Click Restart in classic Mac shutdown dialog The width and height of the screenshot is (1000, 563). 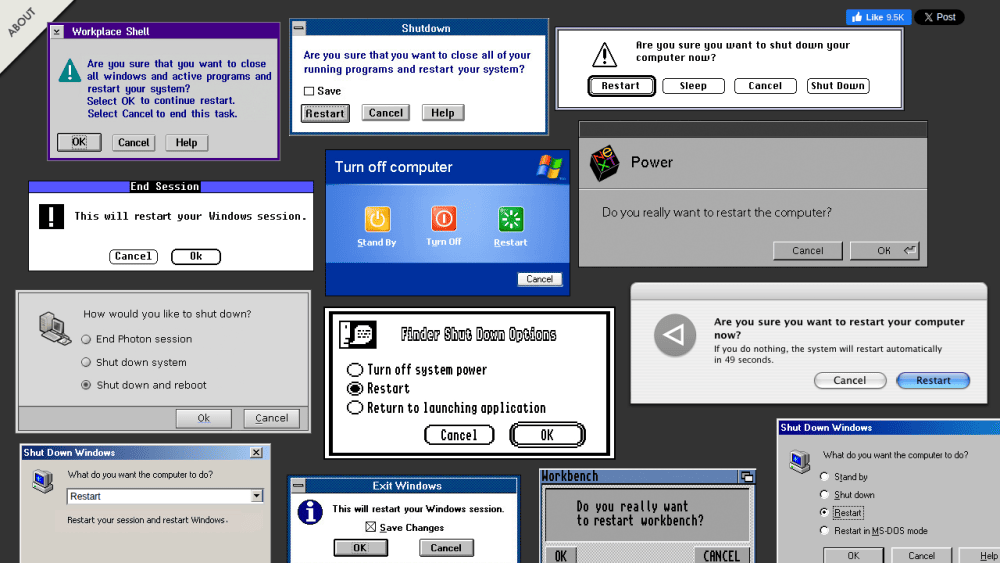coord(621,85)
